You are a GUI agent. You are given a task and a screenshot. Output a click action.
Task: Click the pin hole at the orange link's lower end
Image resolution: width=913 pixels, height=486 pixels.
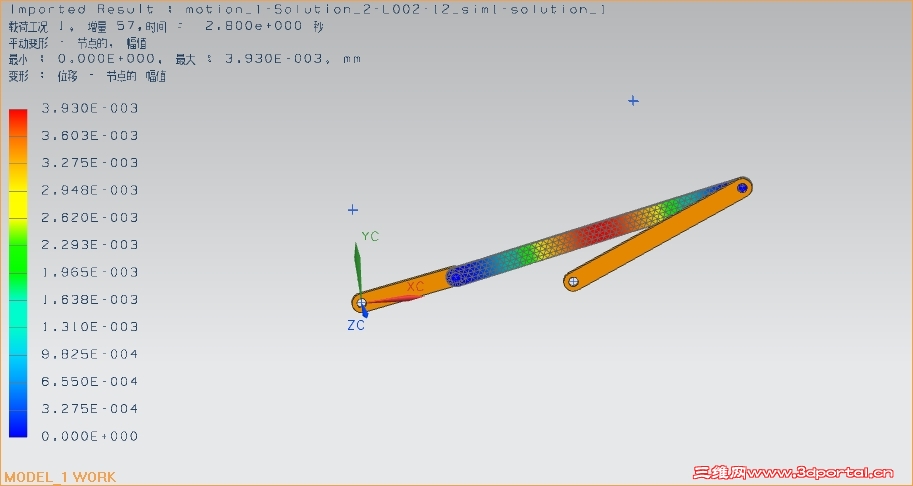pos(573,282)
